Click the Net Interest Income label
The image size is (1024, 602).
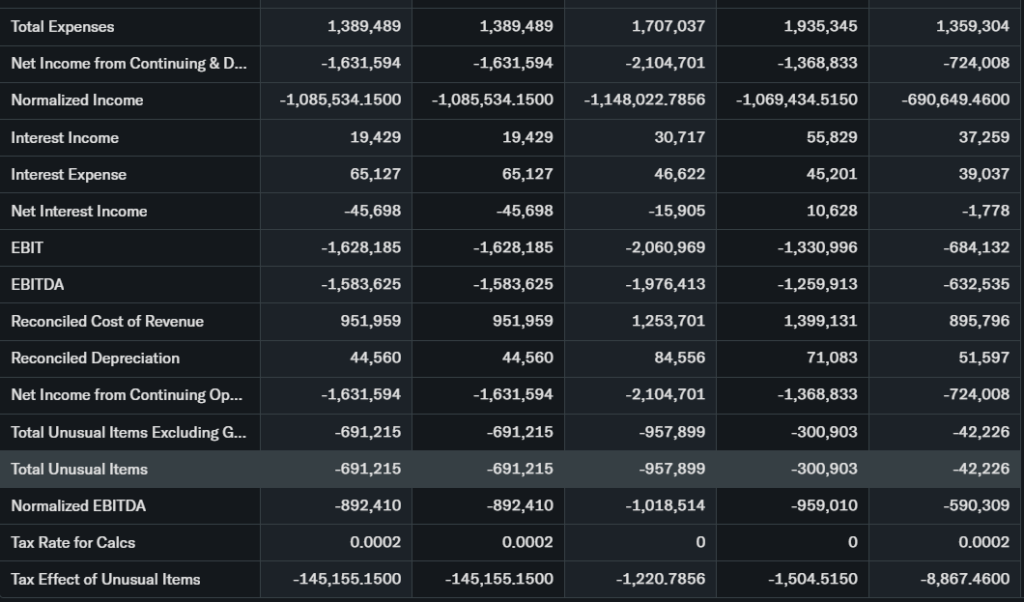[79, 211]
